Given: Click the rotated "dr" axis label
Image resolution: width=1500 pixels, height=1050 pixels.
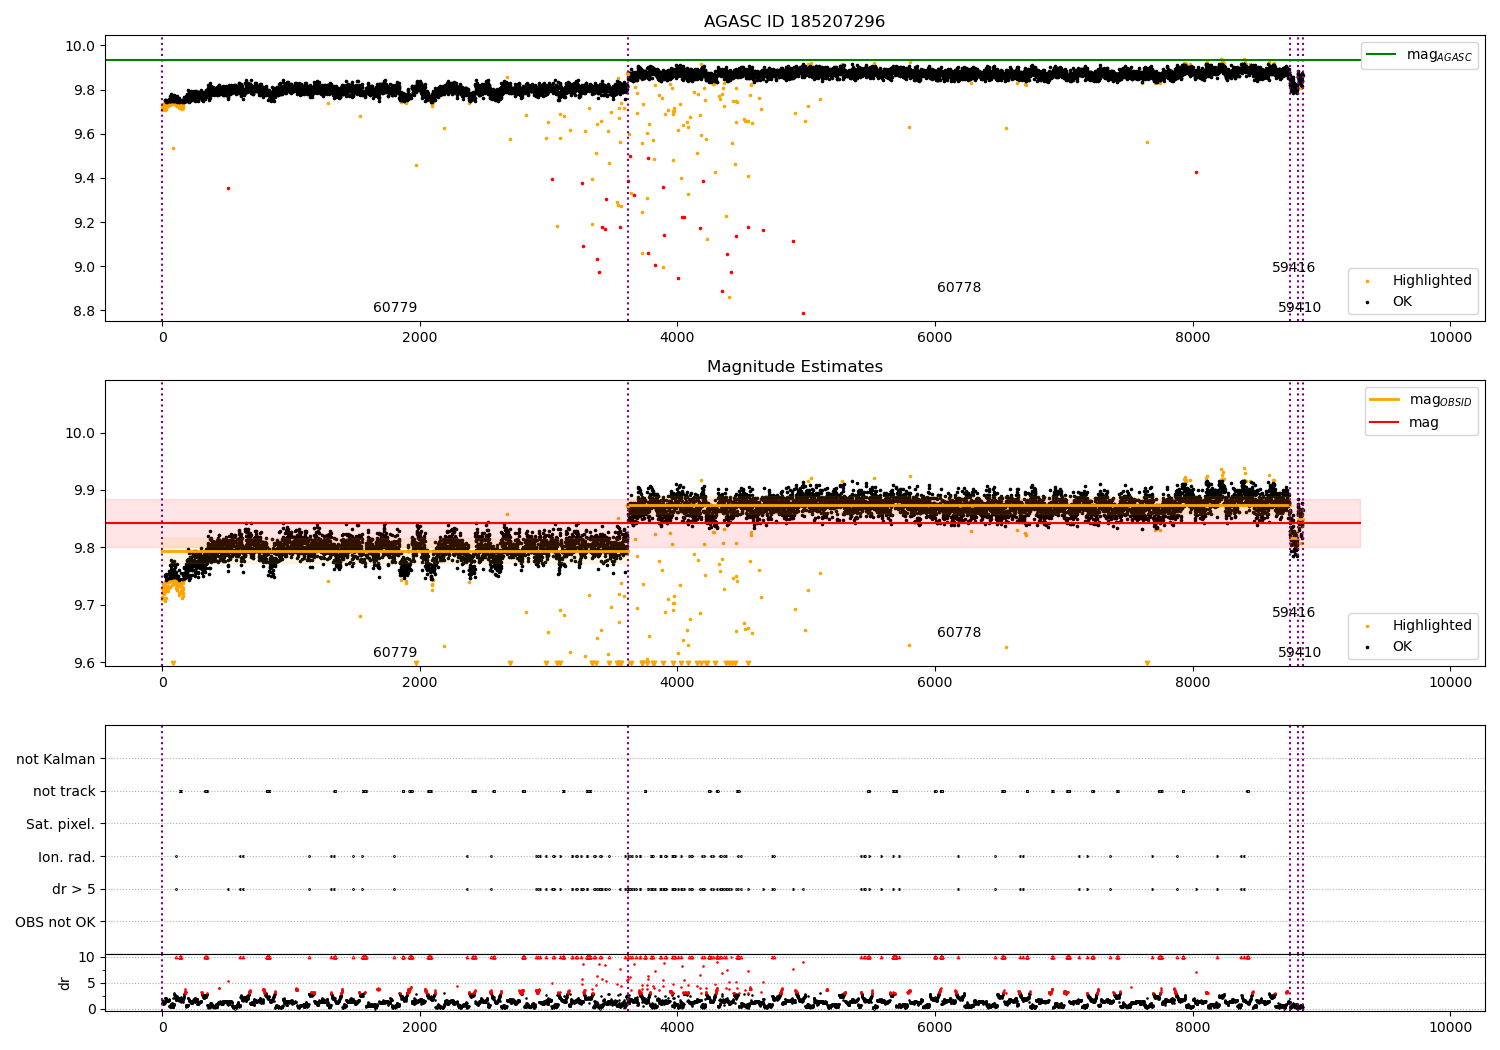Looking at the screenshot, I should point(65,983).
